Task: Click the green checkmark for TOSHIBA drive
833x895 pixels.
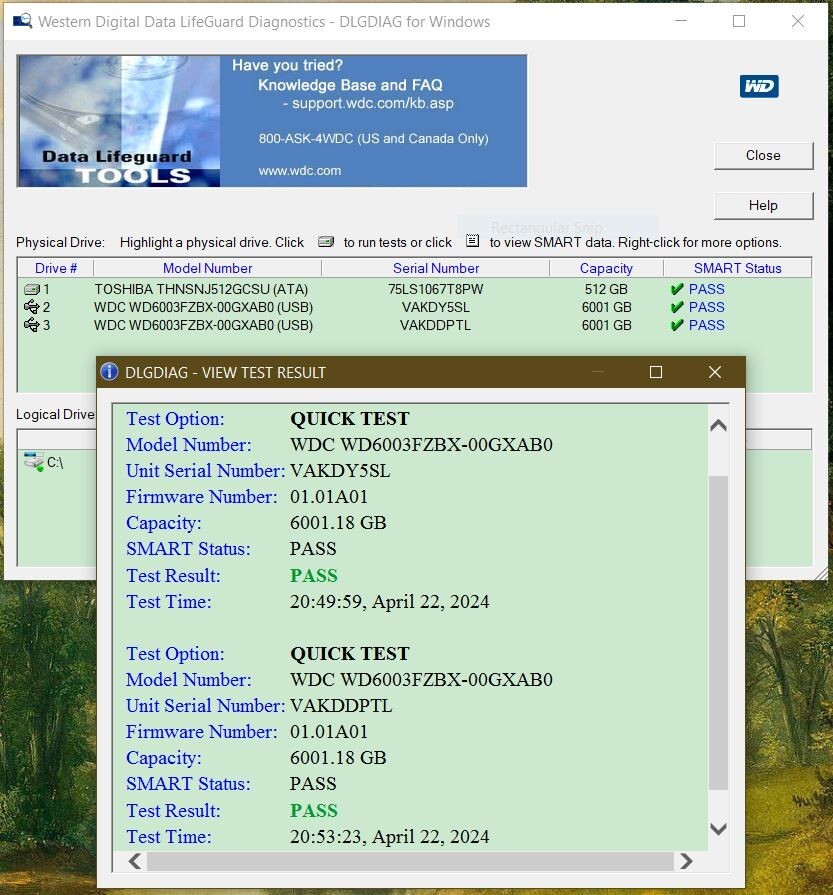Action: tap(677, 289)
